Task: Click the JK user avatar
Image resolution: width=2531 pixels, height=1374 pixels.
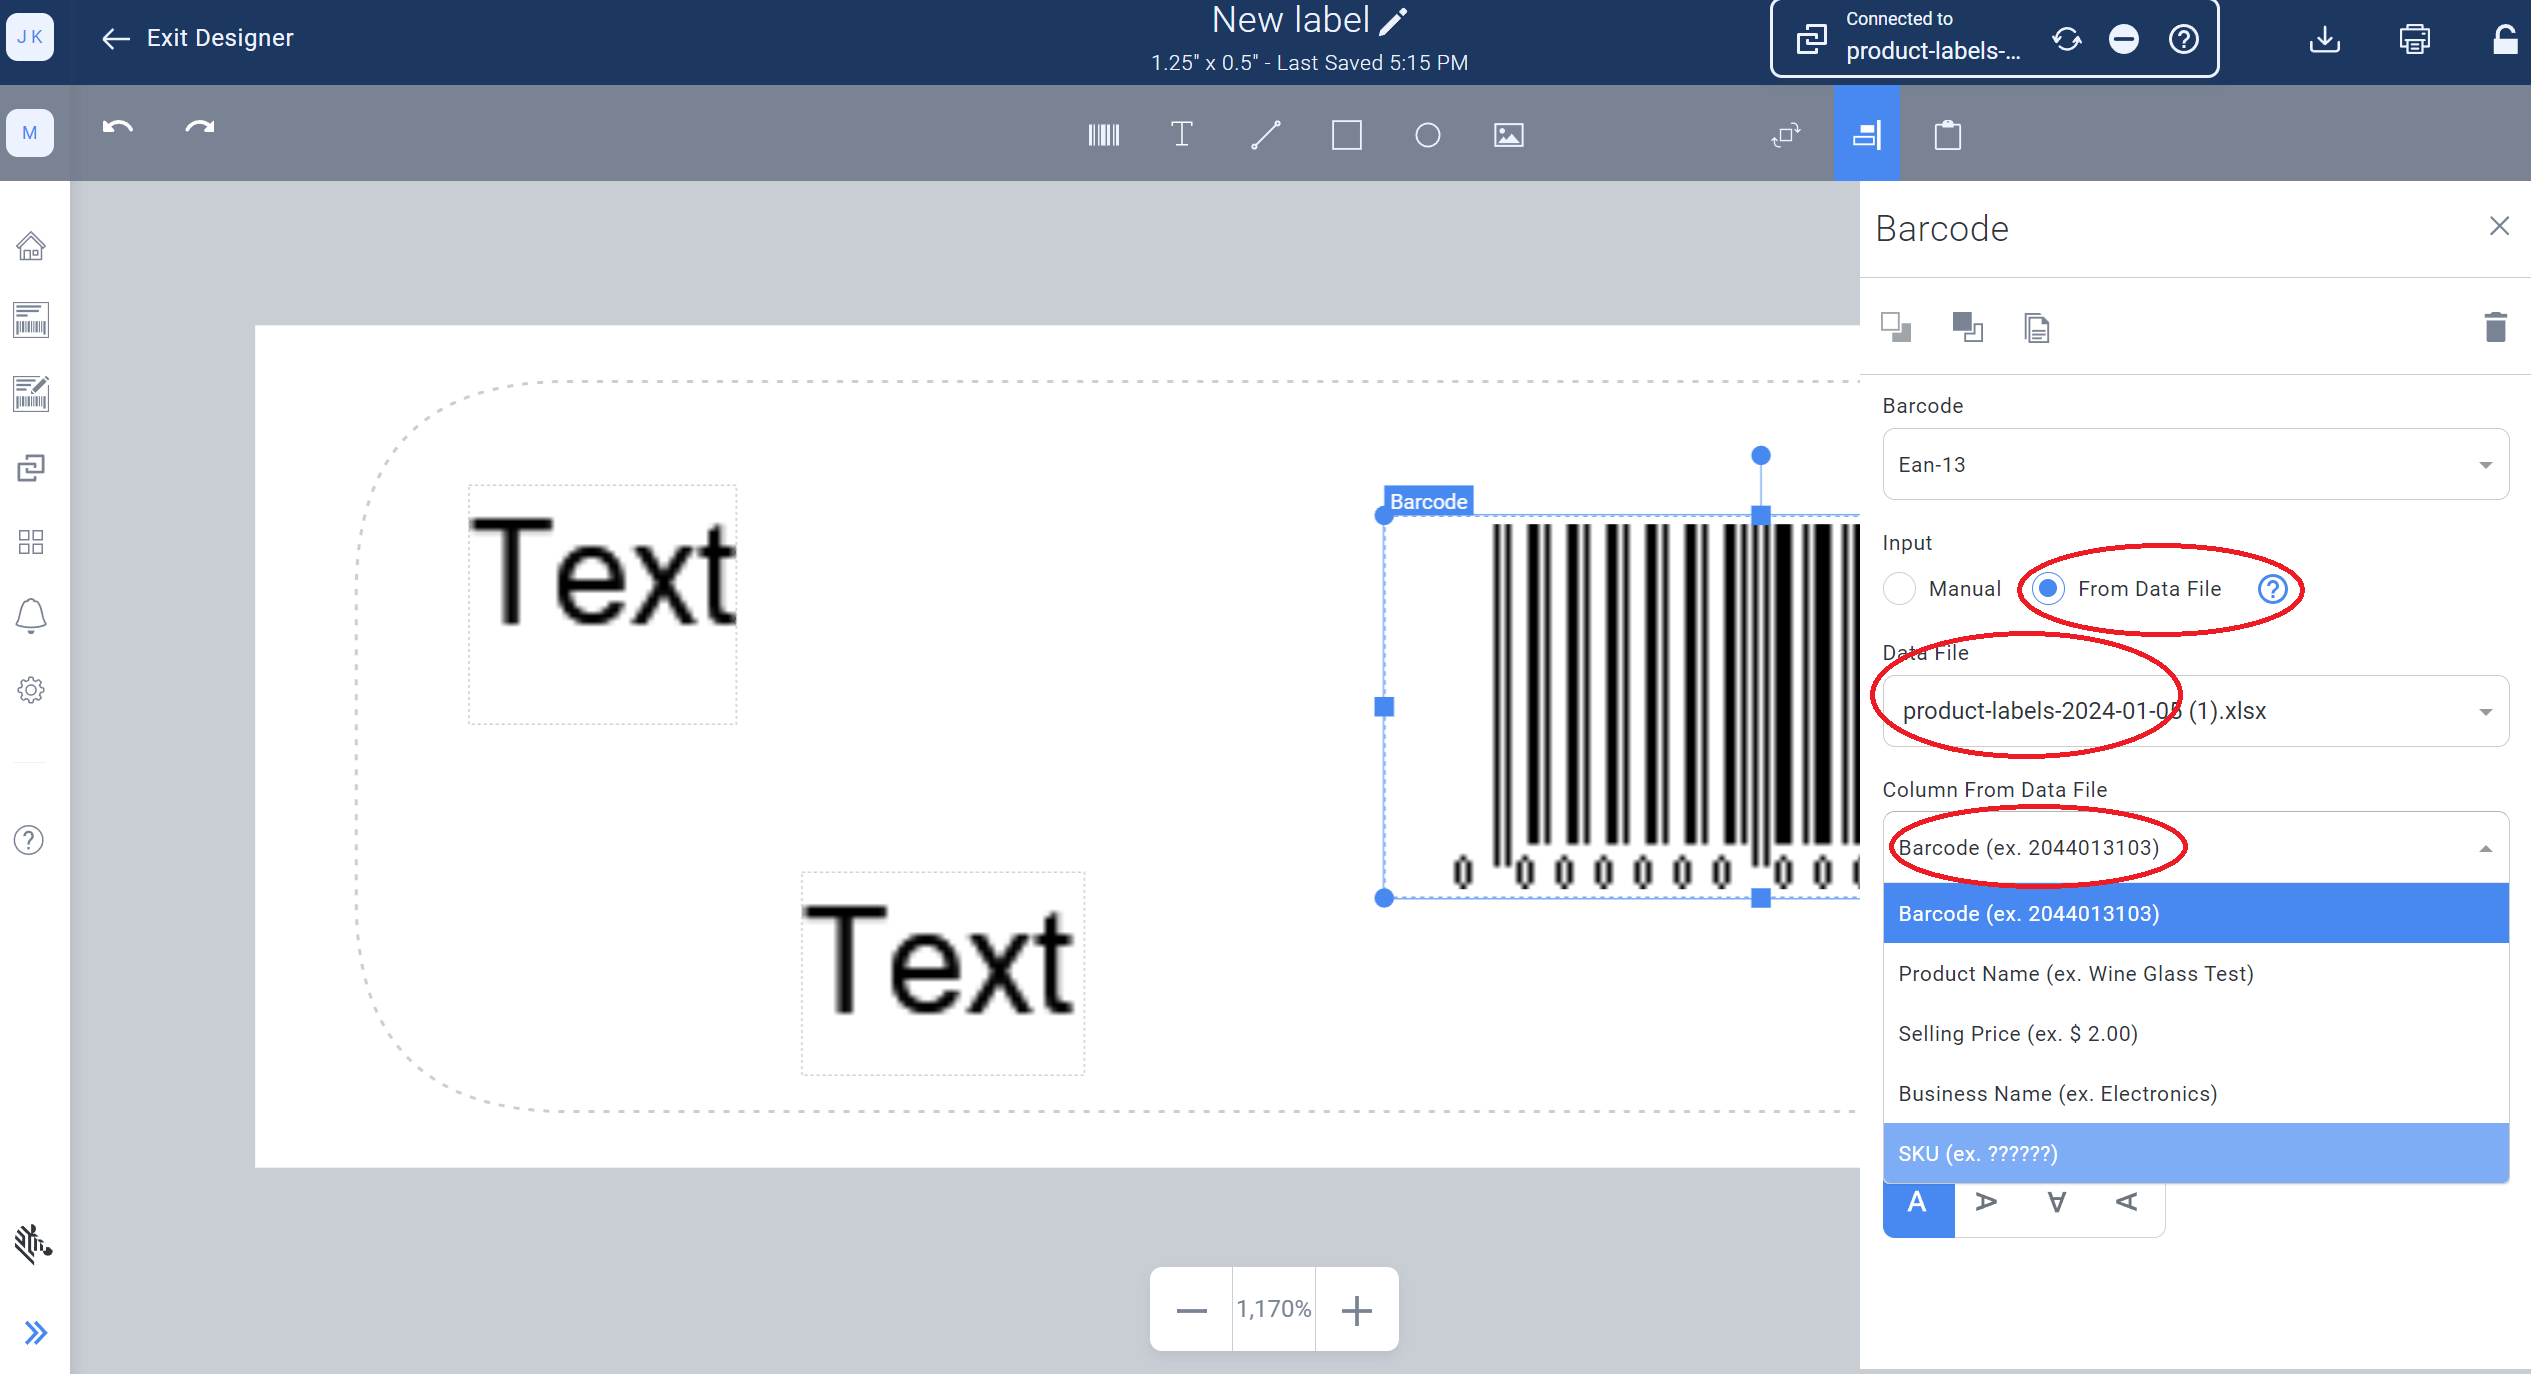Action: [x=30, y=37]
